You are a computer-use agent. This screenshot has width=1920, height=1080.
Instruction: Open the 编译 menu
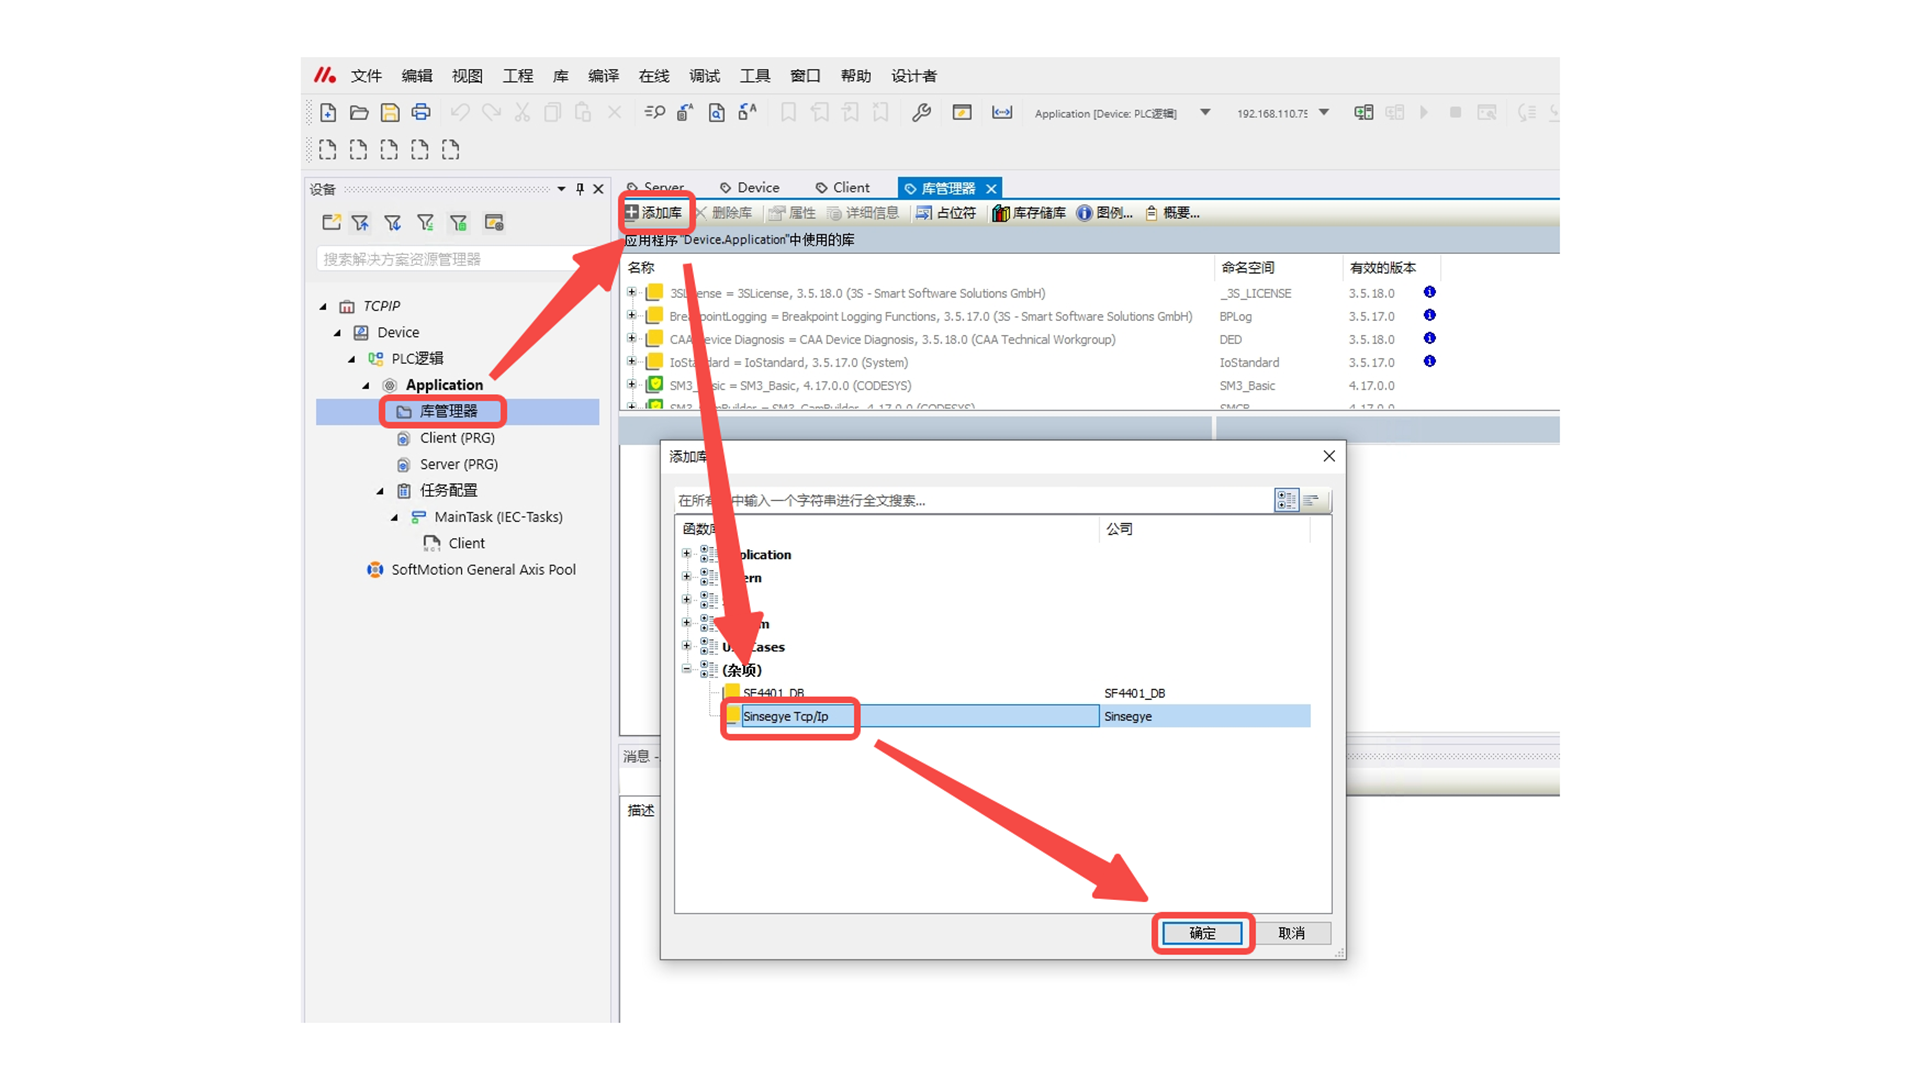pos(602,76)
